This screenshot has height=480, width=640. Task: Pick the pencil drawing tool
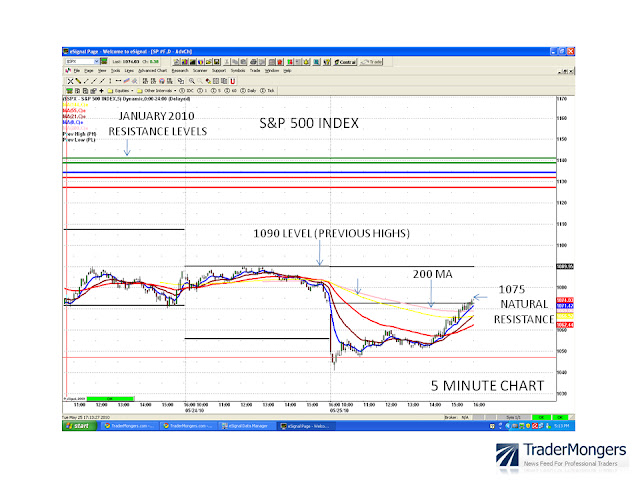click(x=78, y=81)
